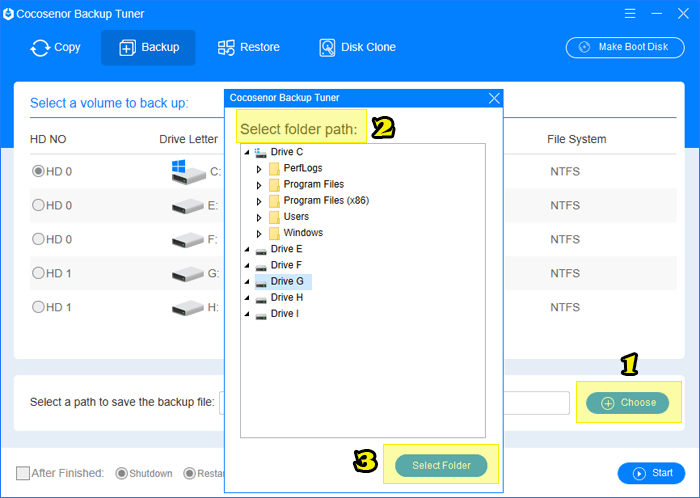Click the Windows folder icon

274,233
